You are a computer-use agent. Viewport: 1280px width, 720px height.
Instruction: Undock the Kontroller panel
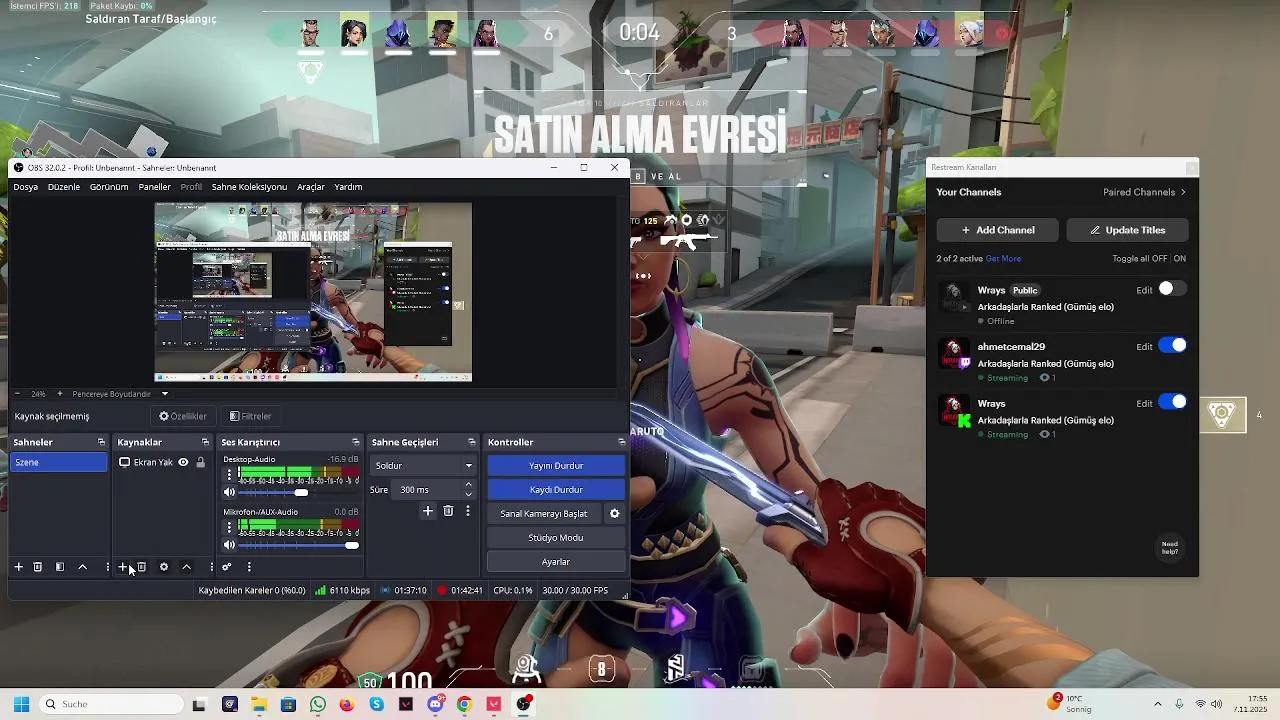621,442
